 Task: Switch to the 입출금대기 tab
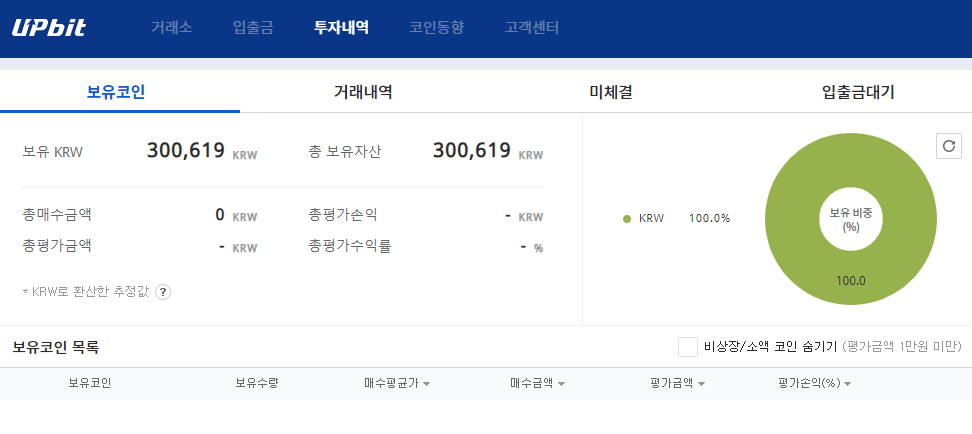pyautogui.click(x=858, y=92)
